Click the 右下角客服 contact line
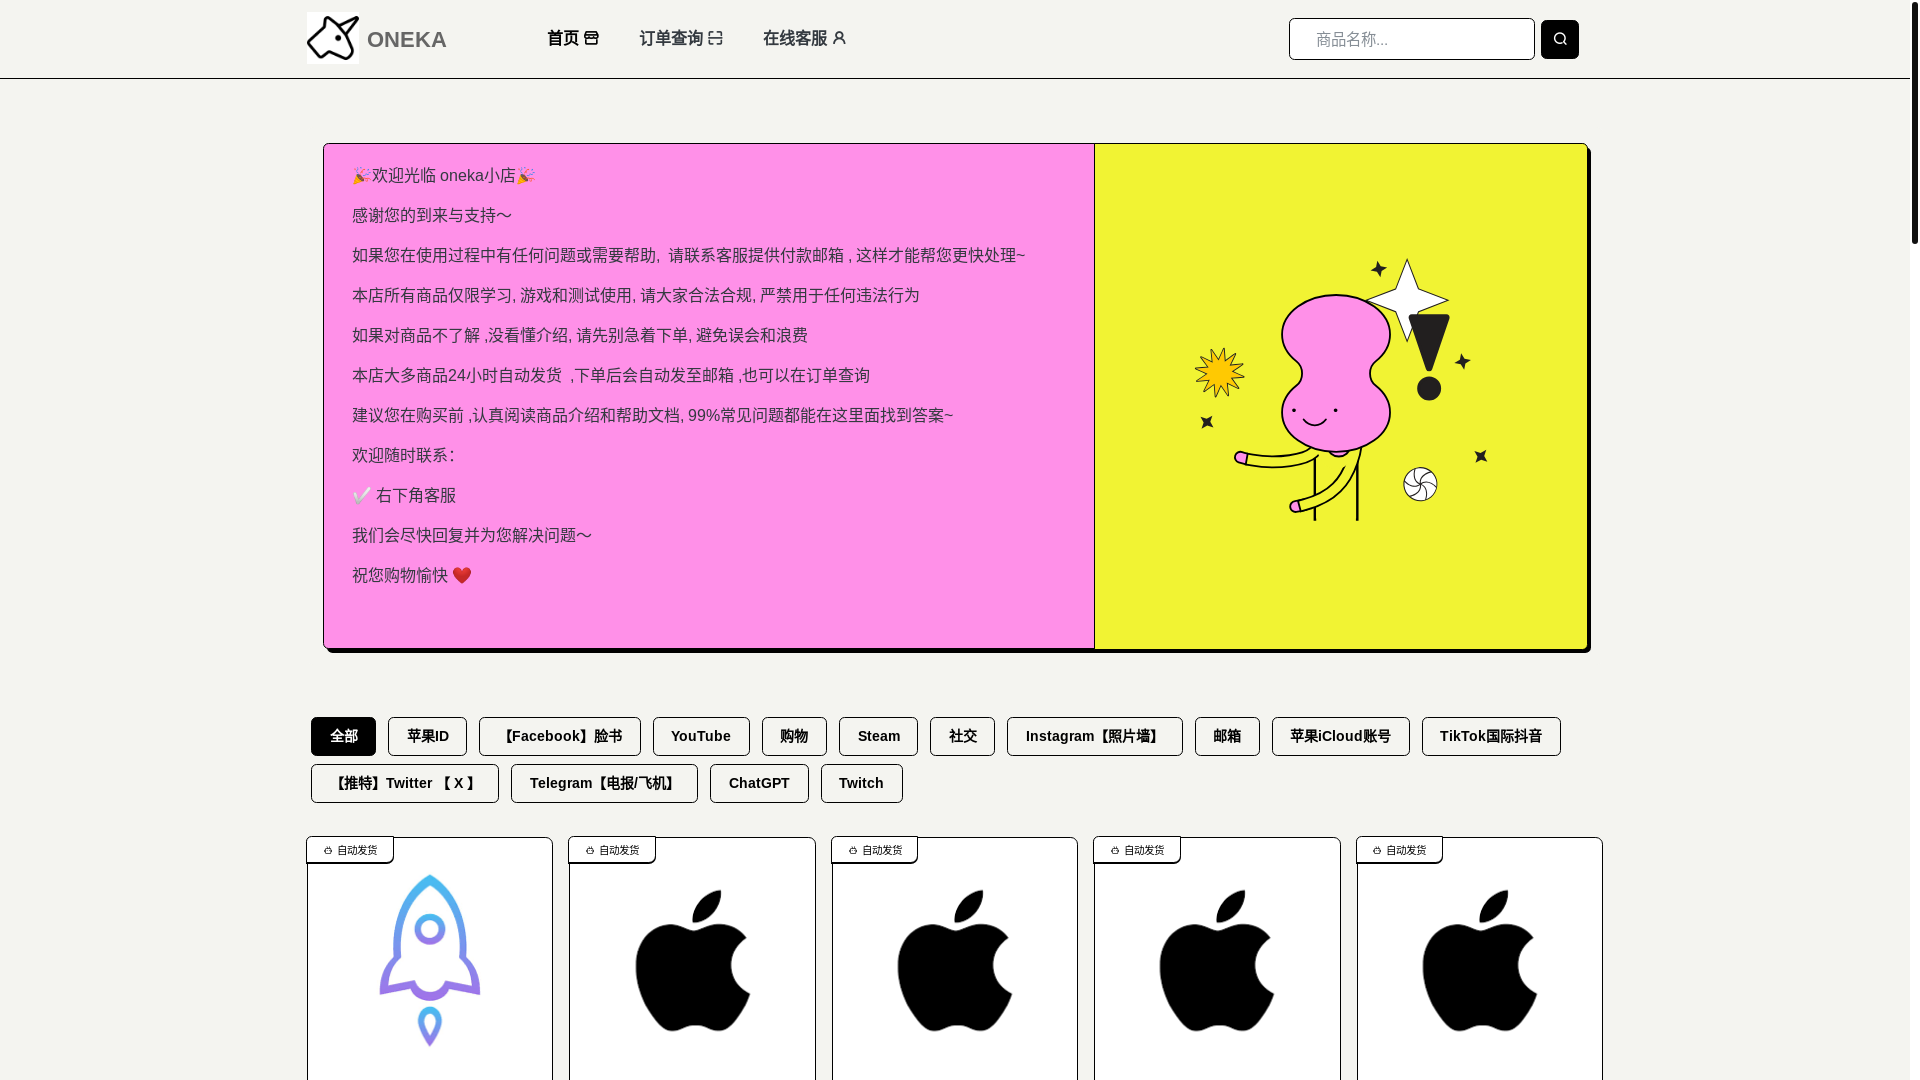Screen dimensions: 1920x1080 pos(404,496)
